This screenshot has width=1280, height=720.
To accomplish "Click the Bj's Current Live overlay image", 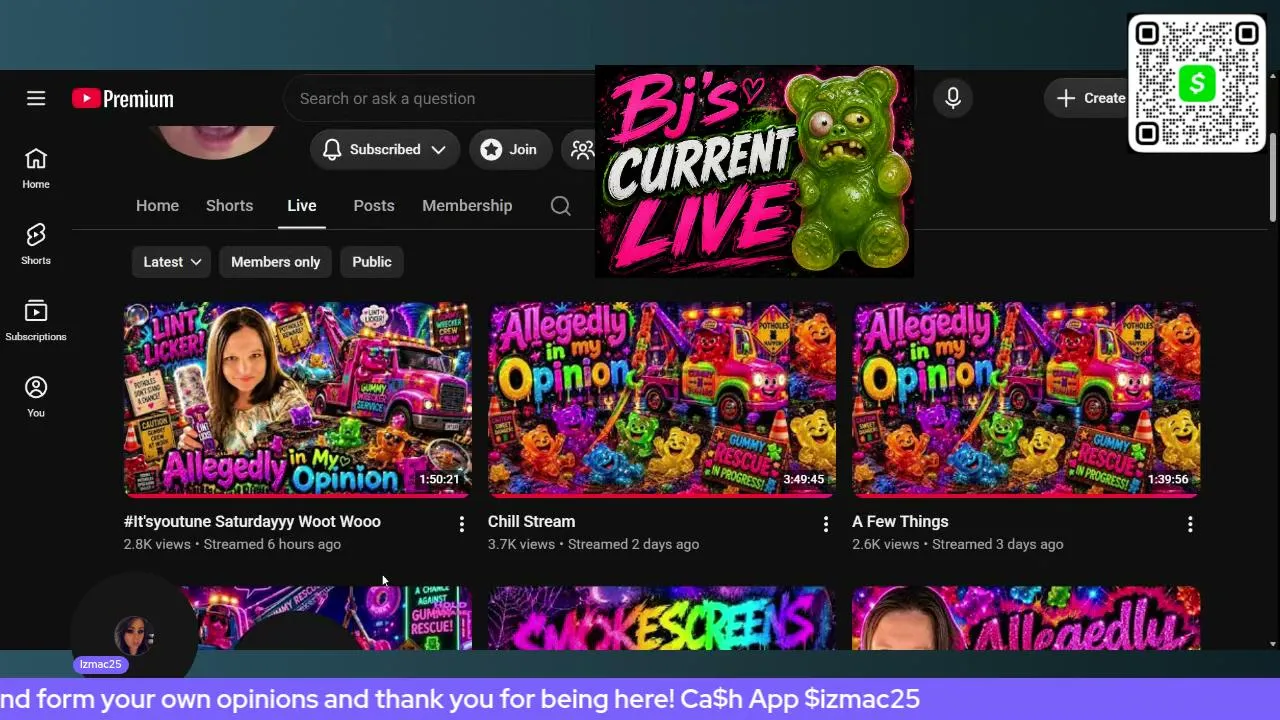I will click(x=754, y=171).
